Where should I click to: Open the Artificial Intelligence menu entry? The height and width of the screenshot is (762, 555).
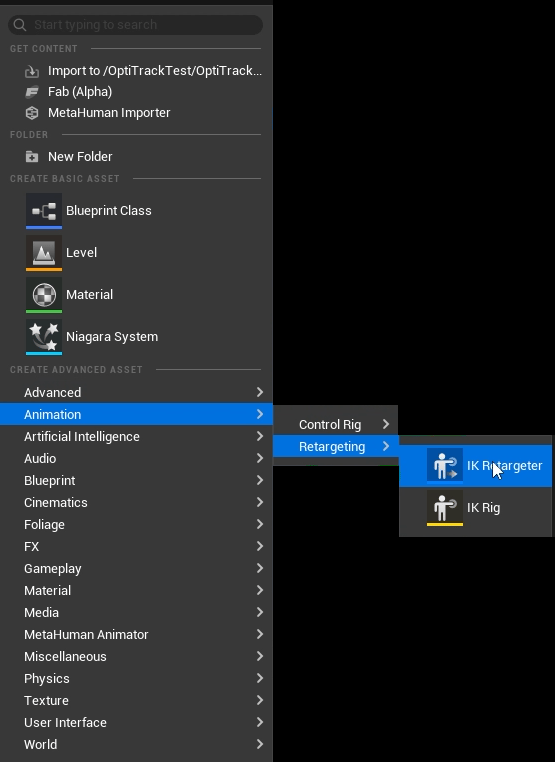click(136, 436)
